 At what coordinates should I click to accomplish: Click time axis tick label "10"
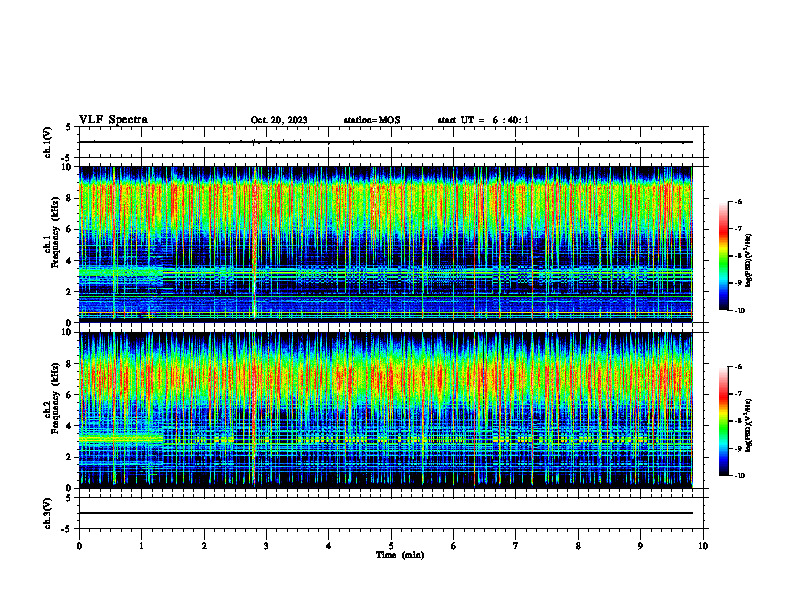(x=703, y=546)
